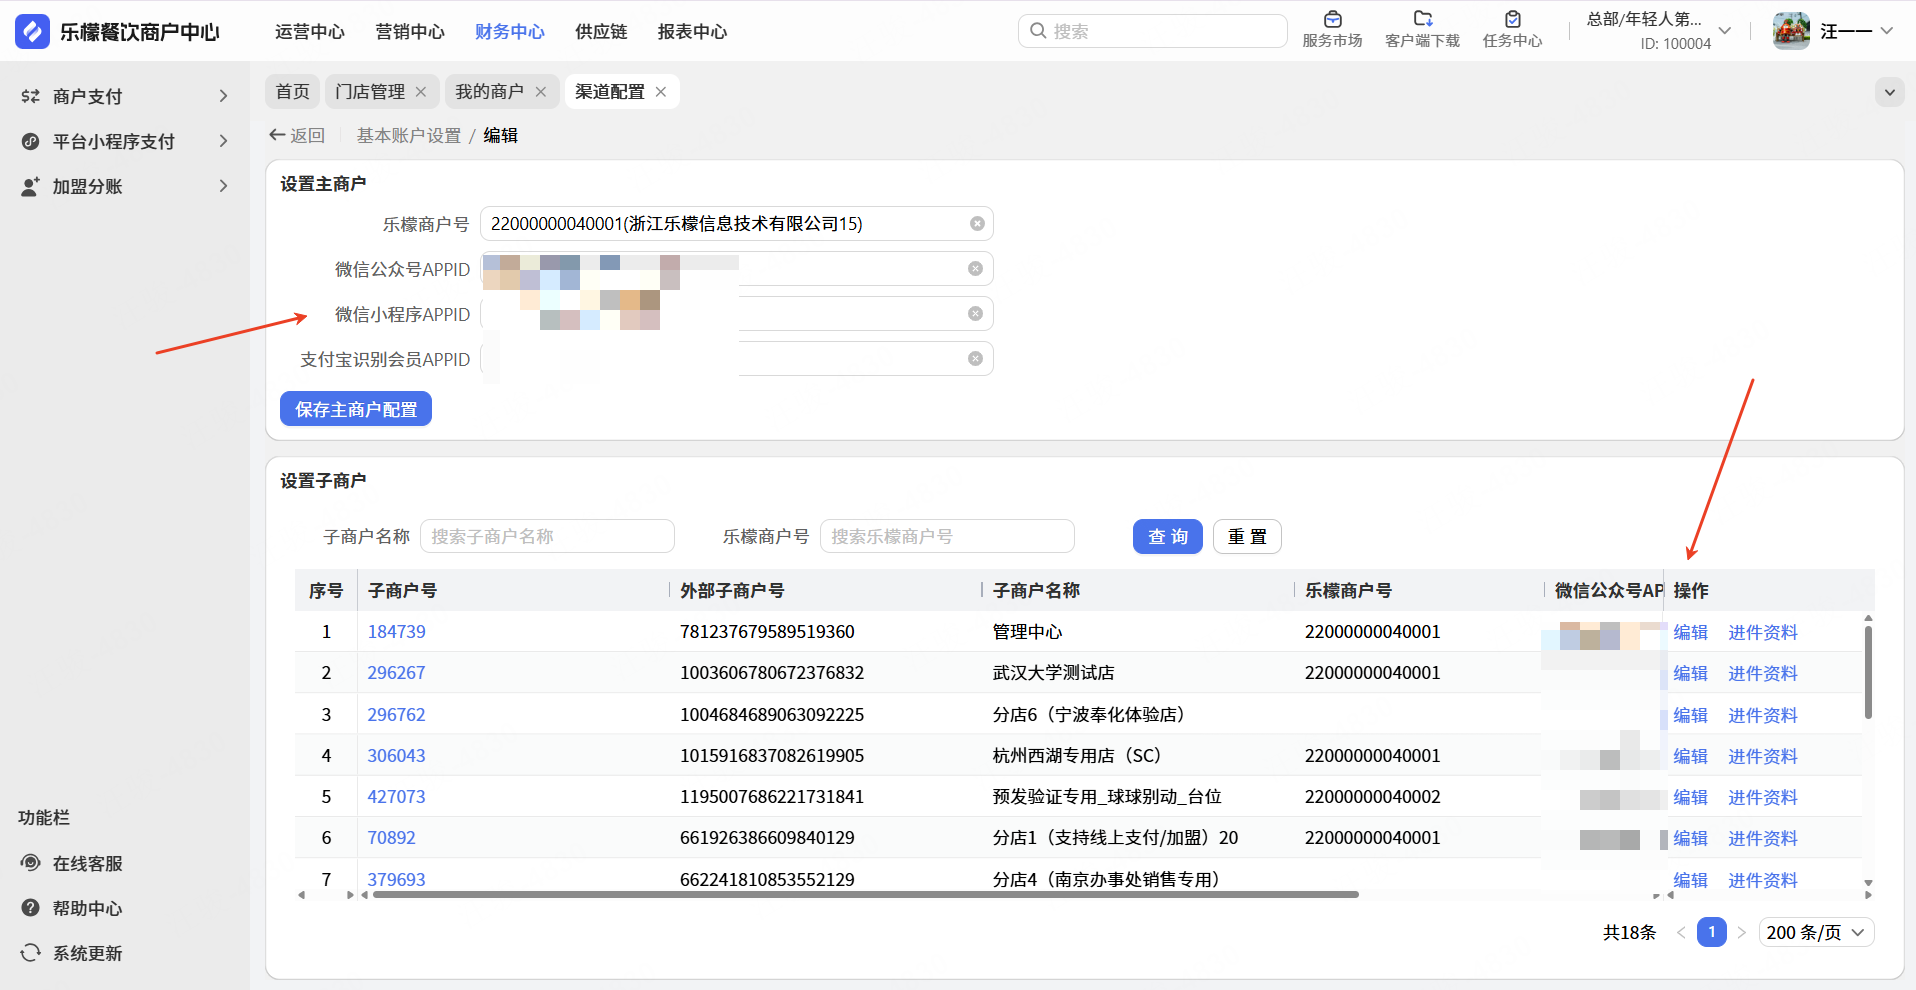Open the 200 条/页 page size dropdown

click(1815, 932)
